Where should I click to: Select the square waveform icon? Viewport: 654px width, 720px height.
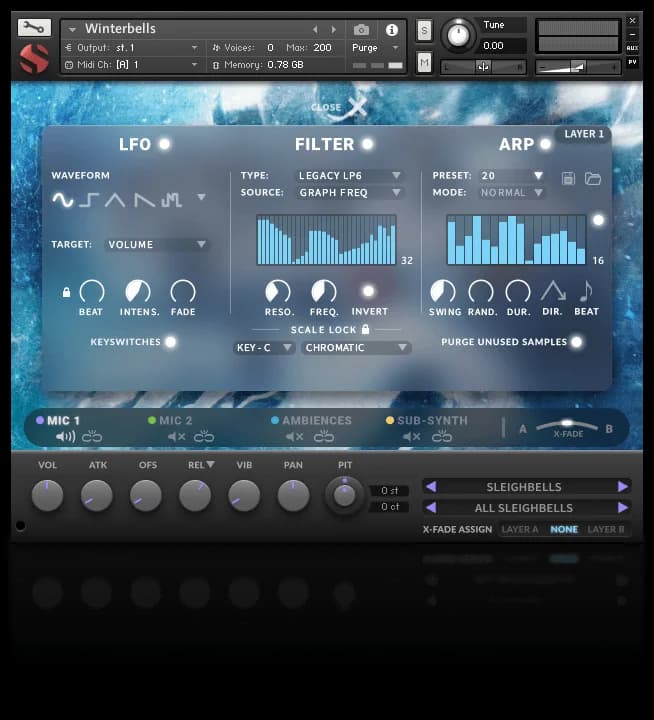[89, 200]
